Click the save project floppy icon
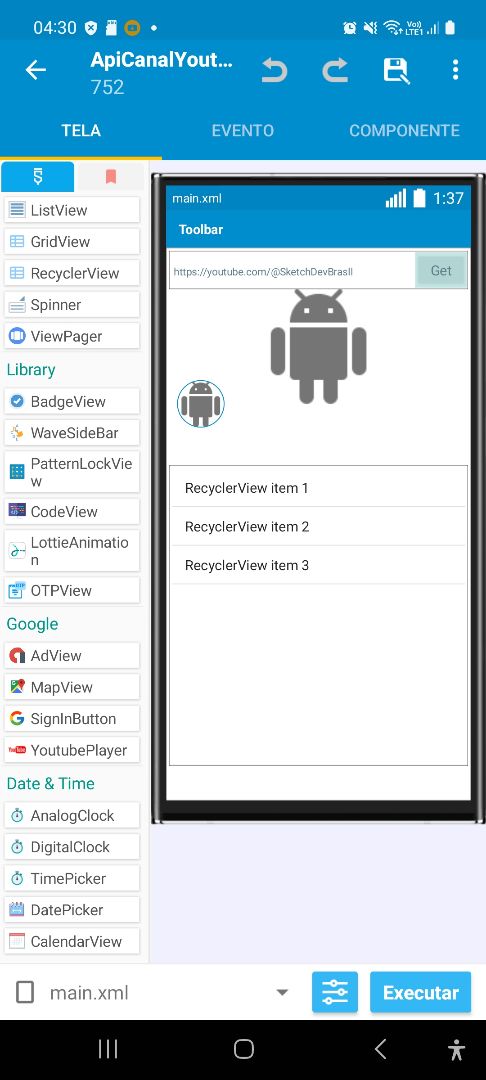 396,70
